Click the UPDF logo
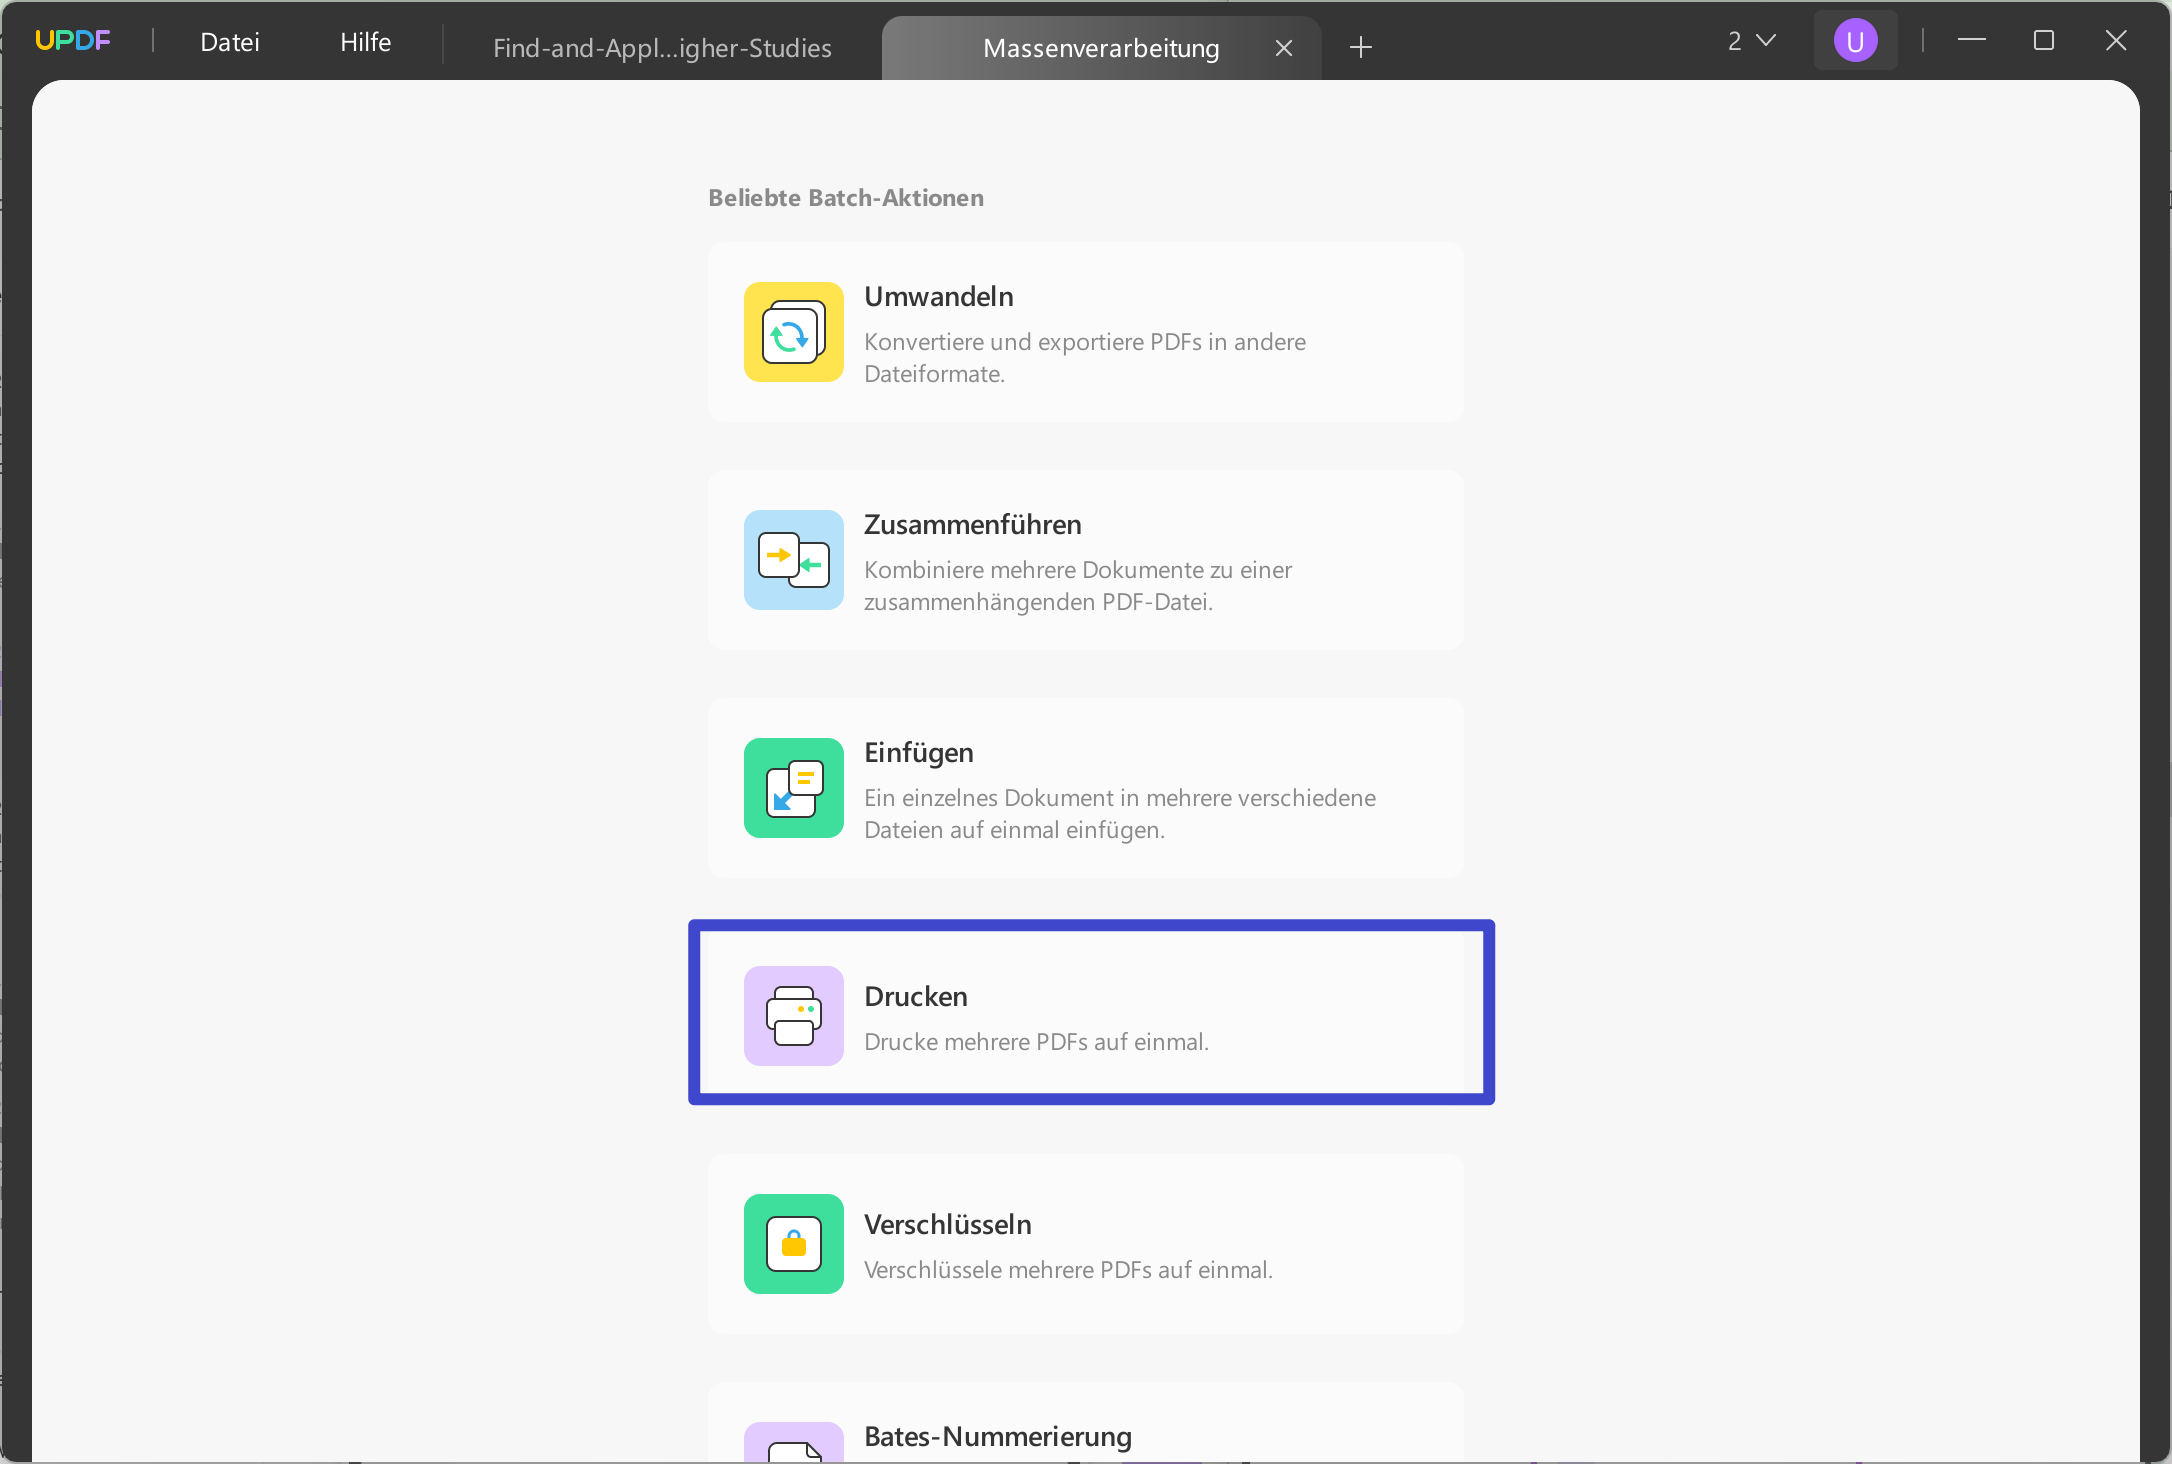The width and height of the screenshot is (2172, 1464). tap(73, 40)
